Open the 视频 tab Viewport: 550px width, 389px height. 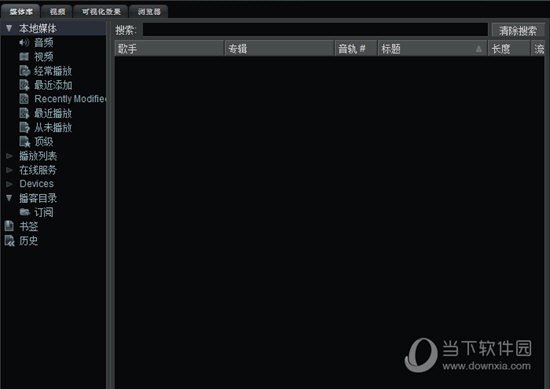(x=57, y=12)
